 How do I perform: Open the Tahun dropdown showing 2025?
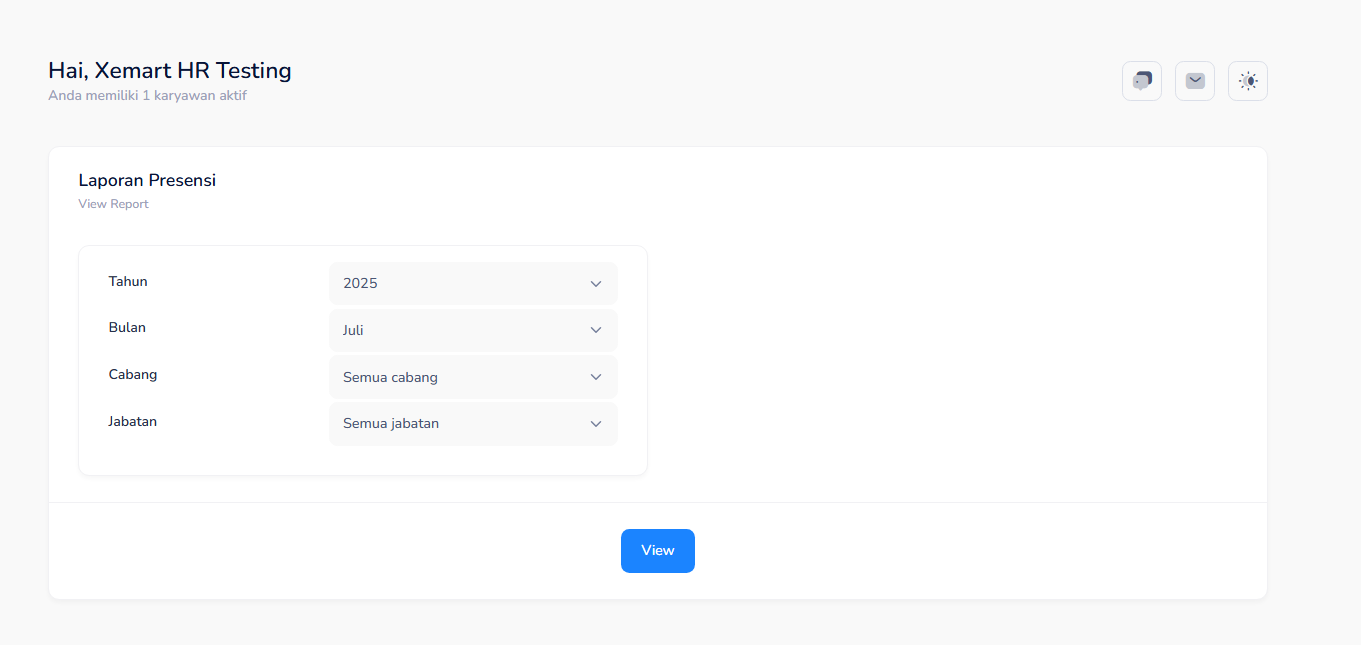(x=472, y=284)
